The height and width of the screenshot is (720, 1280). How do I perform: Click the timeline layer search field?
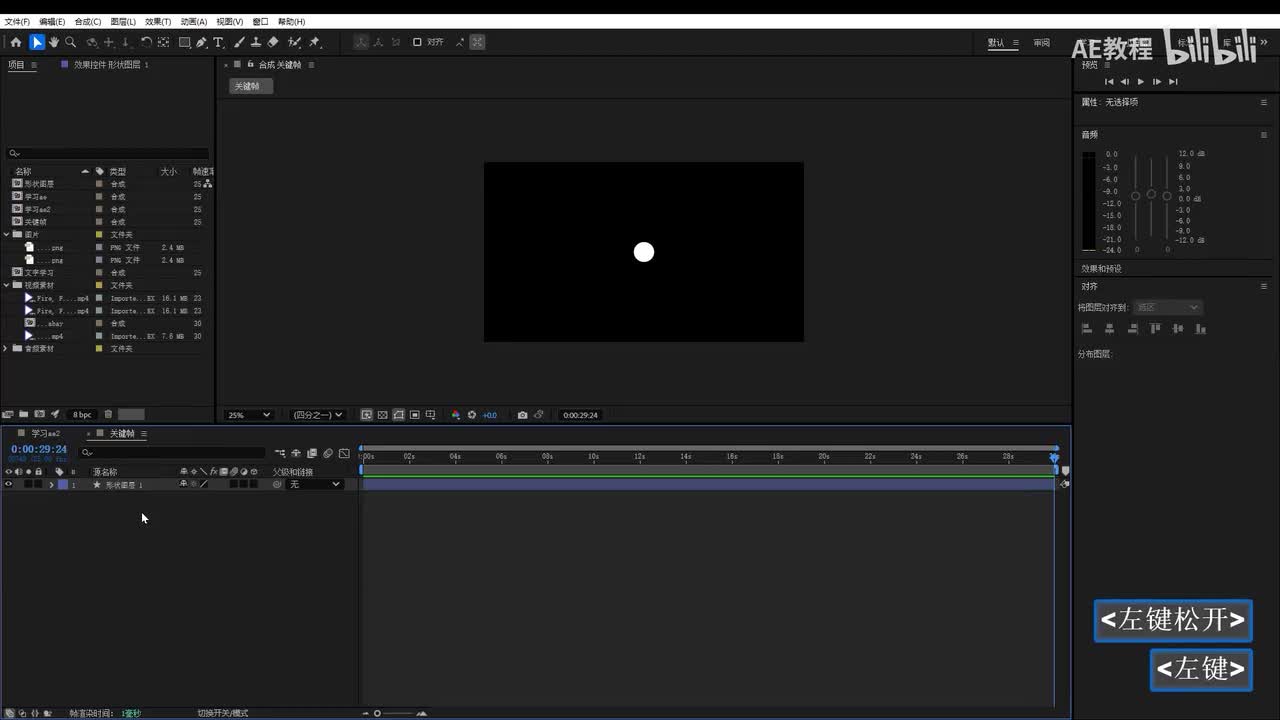tap(173, 453)
